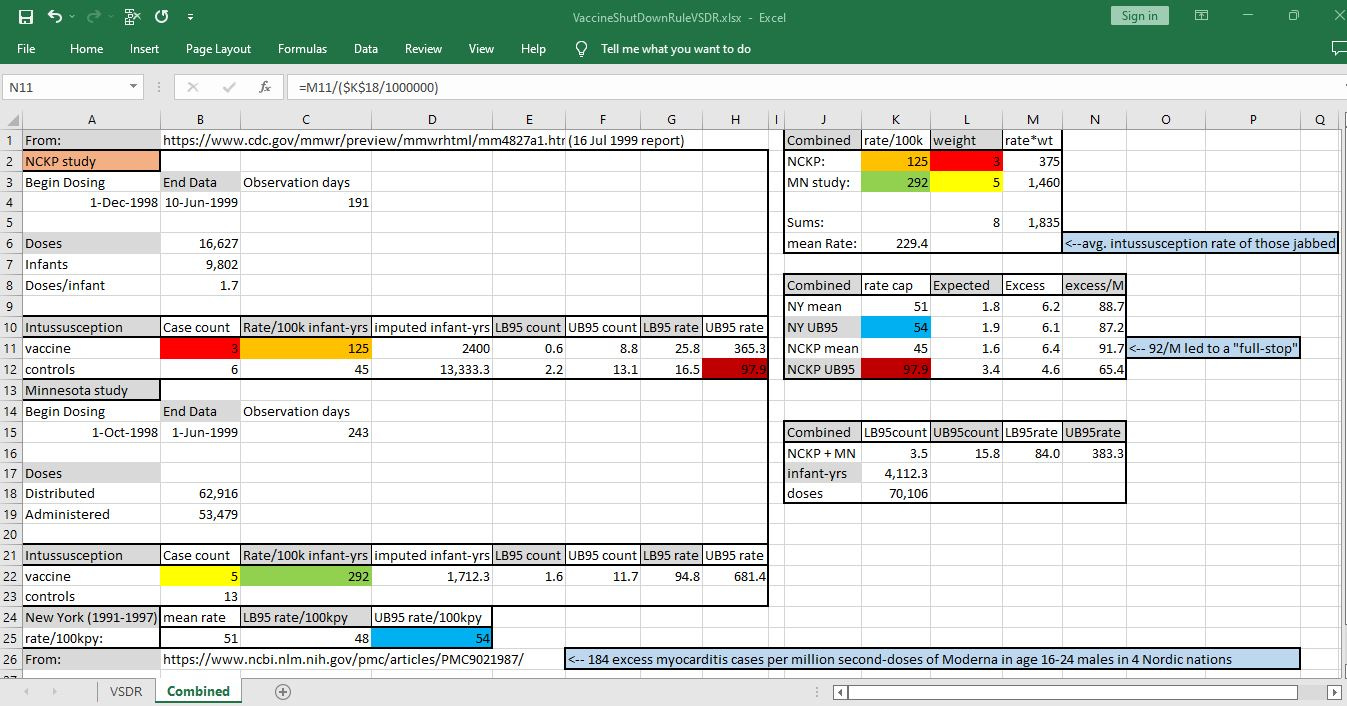The height and width of the screenshot is (706, 1347).
Task: Click the Insert Function fx icon
Action: point(265,87)
